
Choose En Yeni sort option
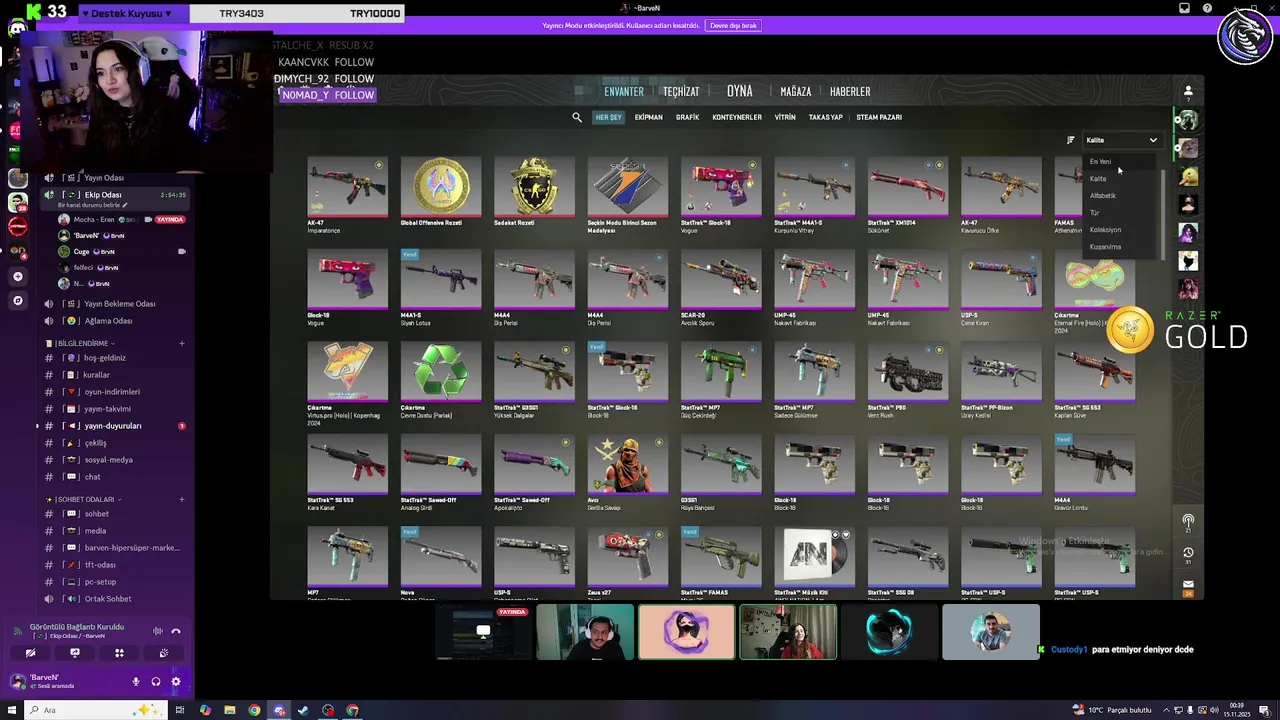(1100, 161)
